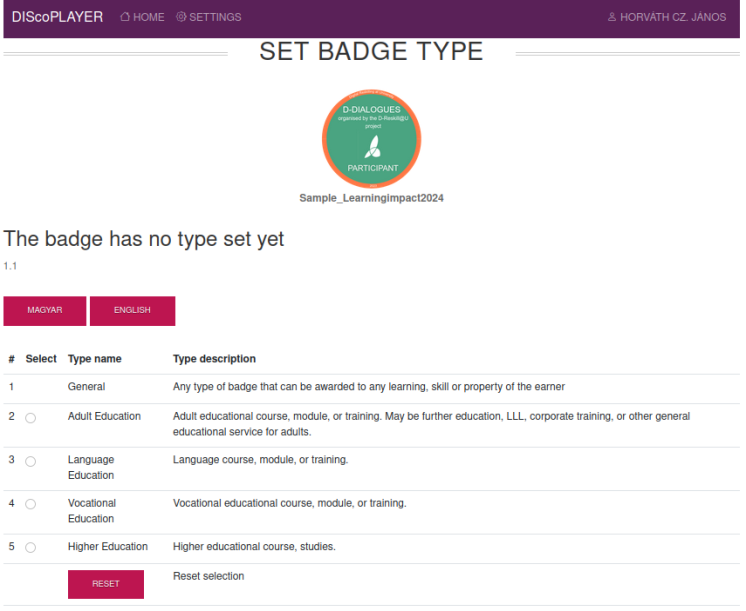Viewport: 746px width, 611px height.
Task: Click the Select column header
Action: click(x=41, y=359)
